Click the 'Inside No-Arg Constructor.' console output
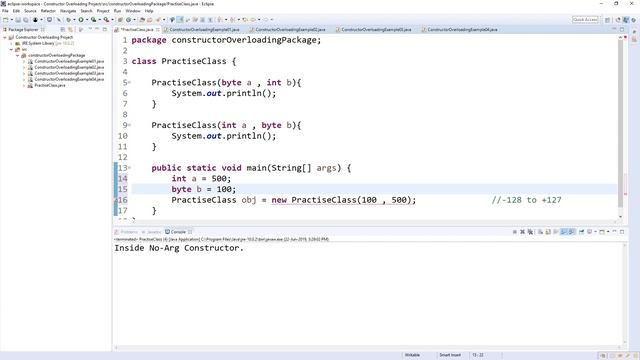The image size is (640, 360). pos(179,248)
